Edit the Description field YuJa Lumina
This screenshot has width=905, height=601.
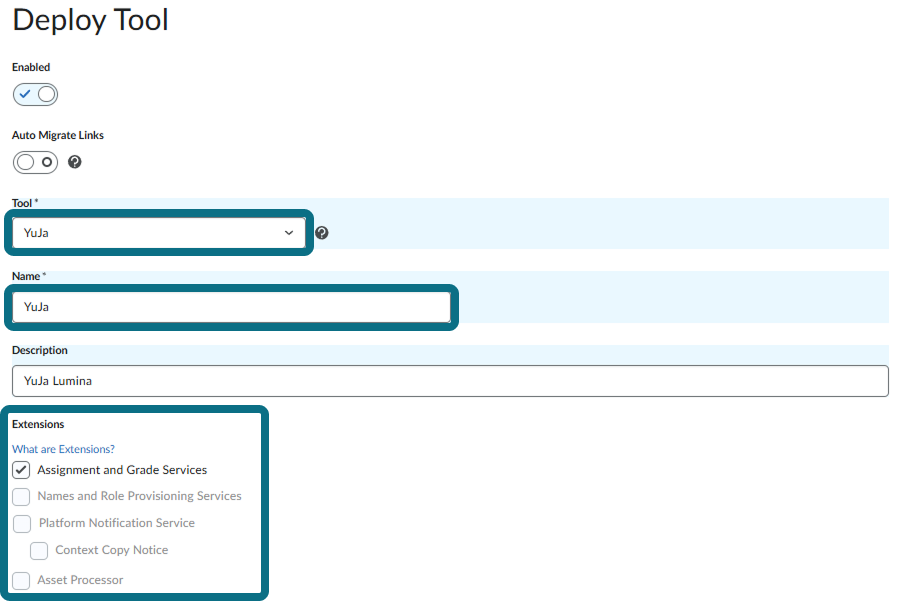click(450, 381)
